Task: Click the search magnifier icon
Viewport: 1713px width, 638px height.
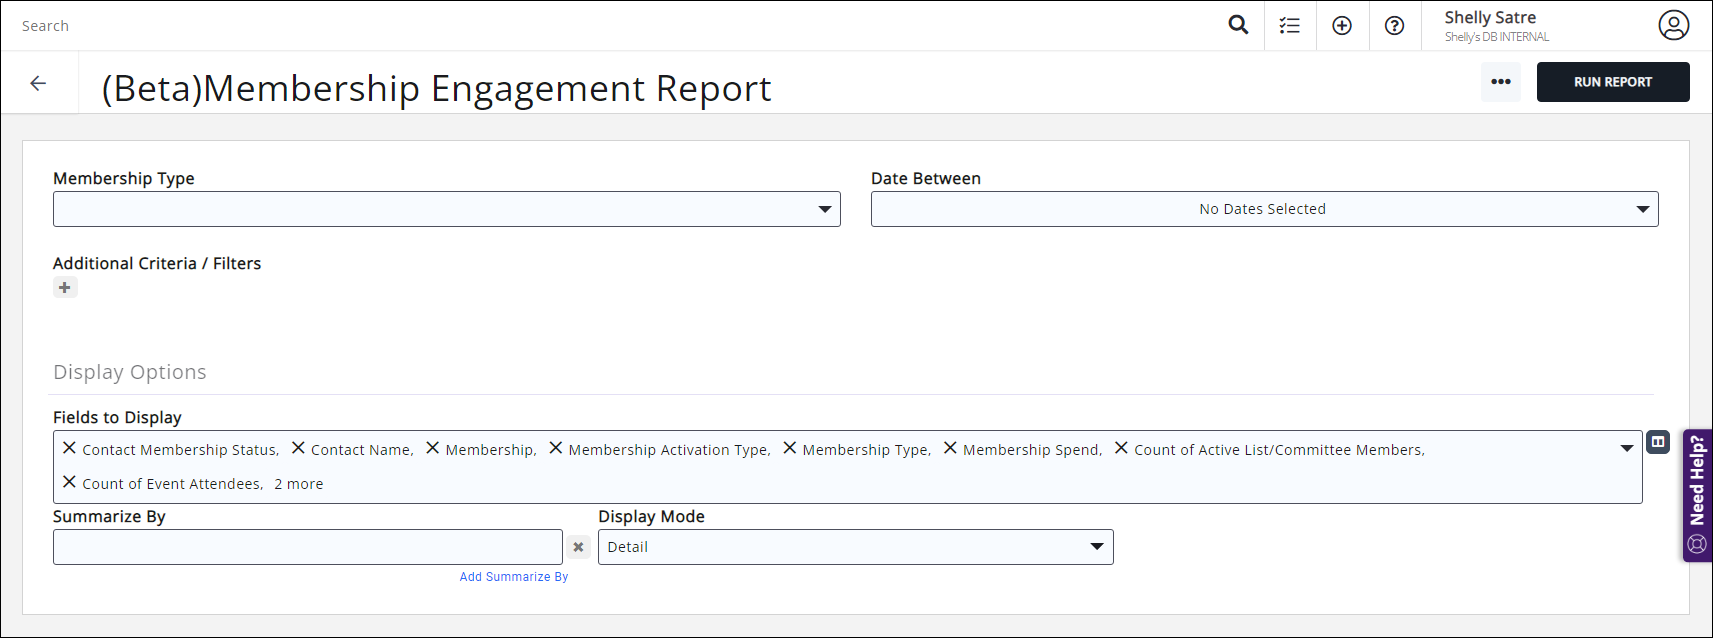Action: [1238, 25]
